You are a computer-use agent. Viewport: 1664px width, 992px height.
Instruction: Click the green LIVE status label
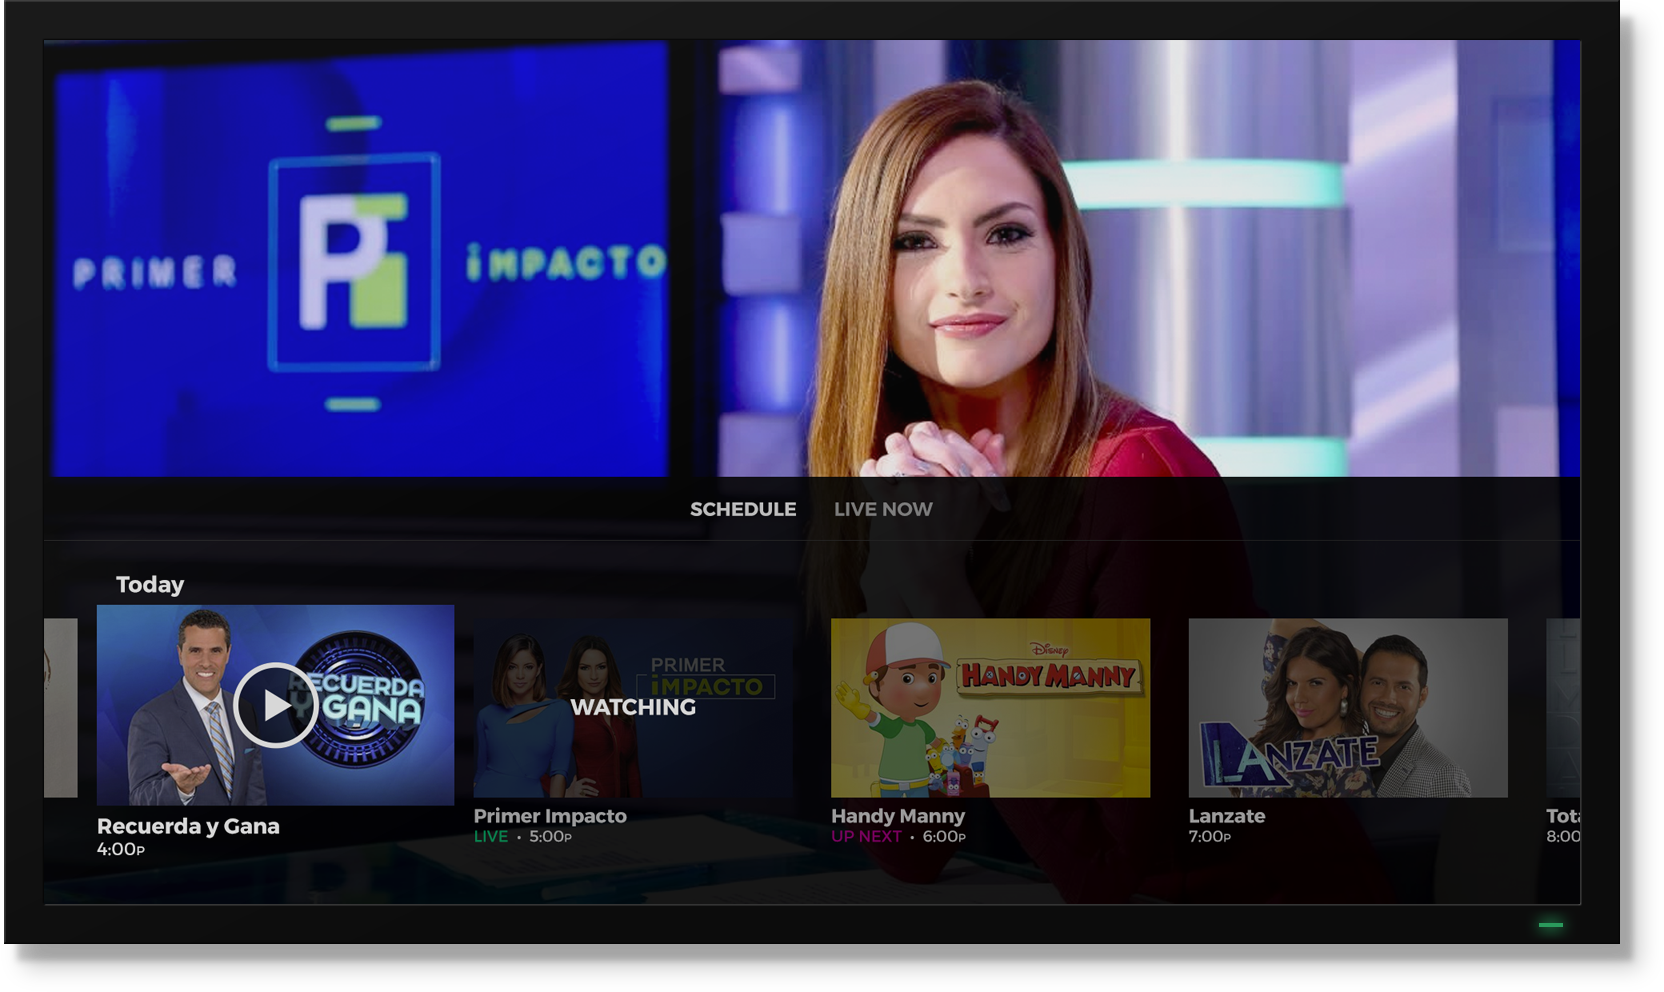coord(491,837)
